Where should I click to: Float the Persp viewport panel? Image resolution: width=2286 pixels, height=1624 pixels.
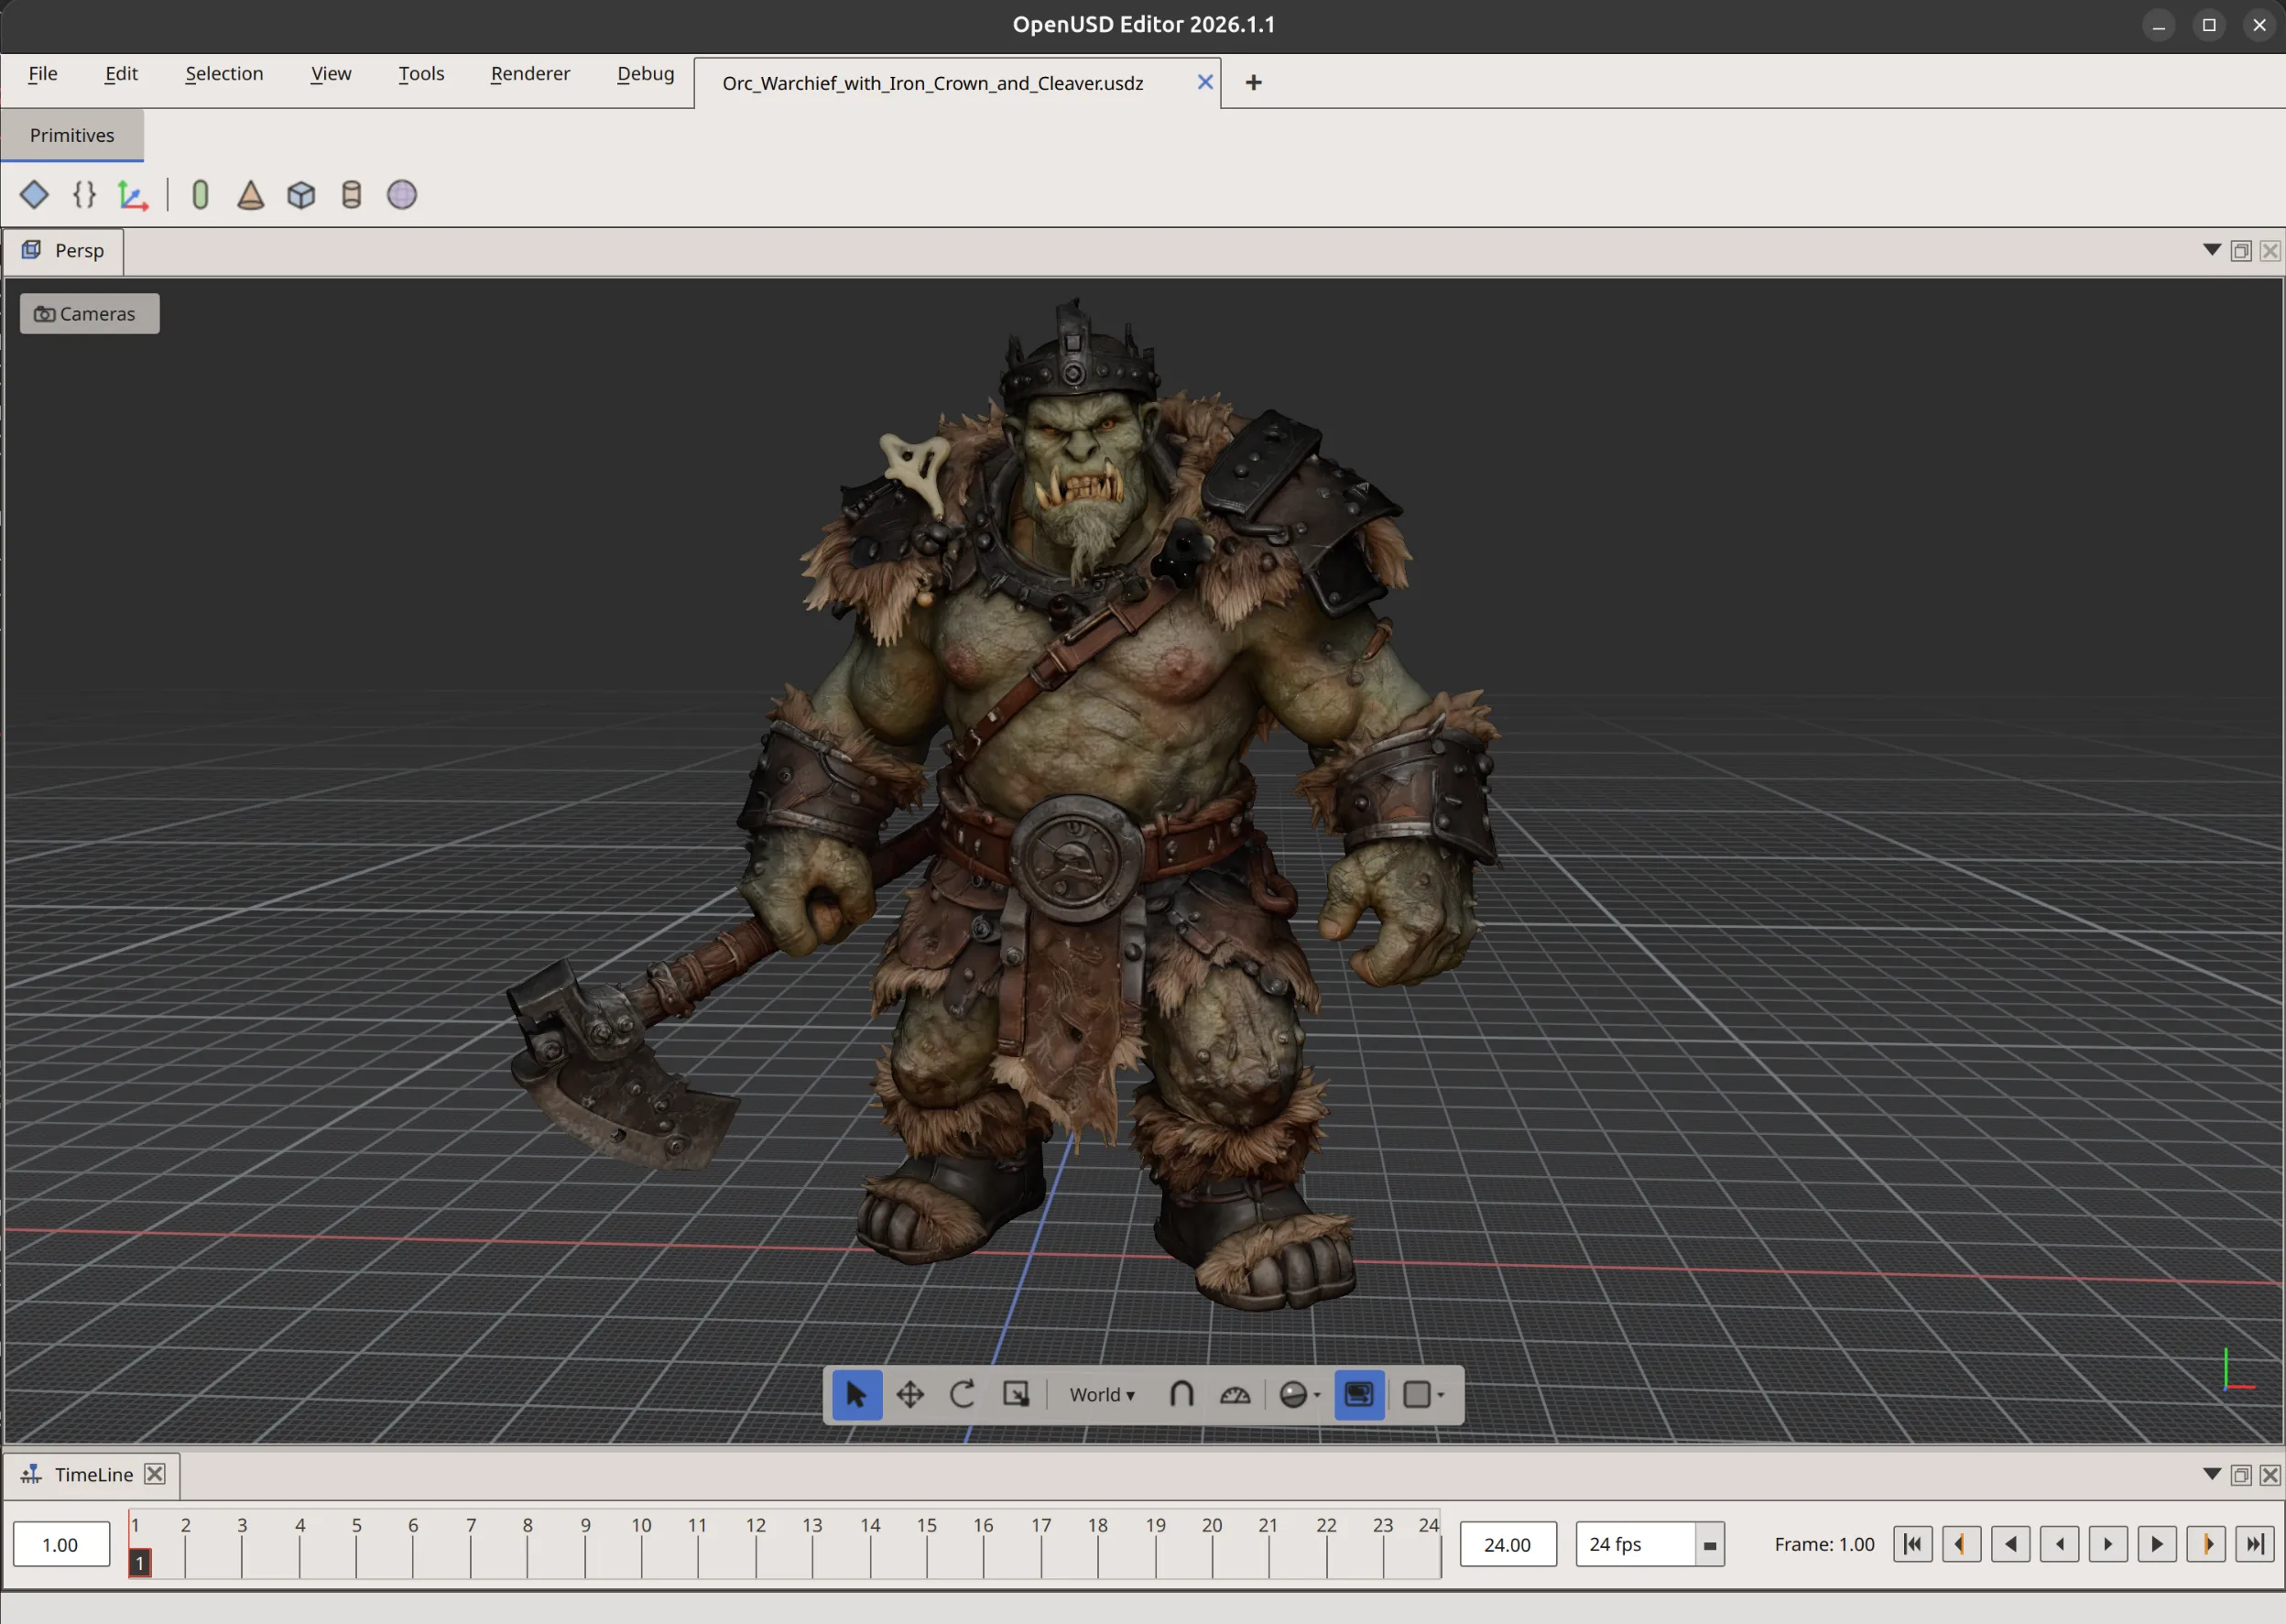[x=2241, y=251]
